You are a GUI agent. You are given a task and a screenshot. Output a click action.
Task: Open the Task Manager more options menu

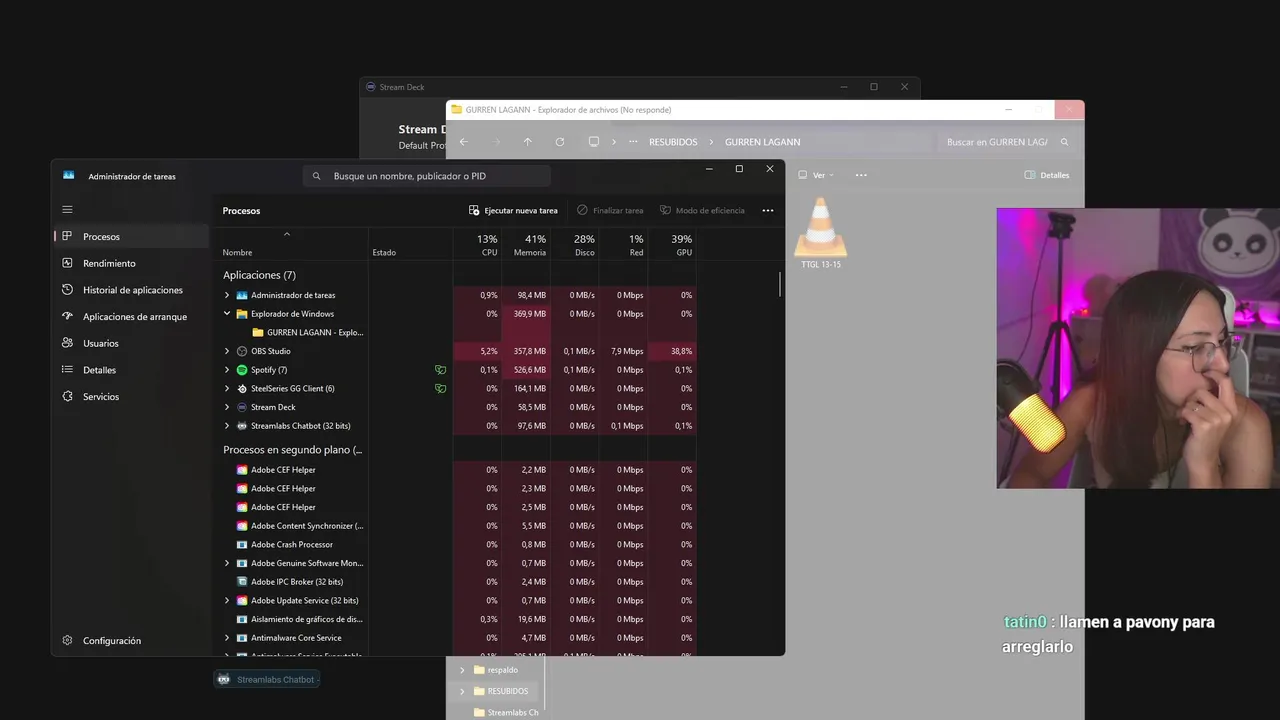pos(768,211)
